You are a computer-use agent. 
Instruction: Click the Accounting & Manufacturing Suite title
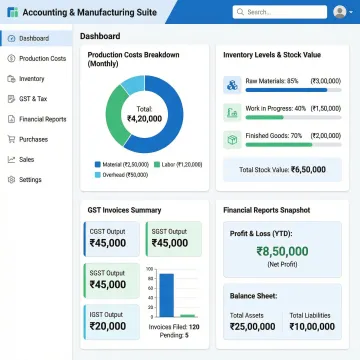point(89,13)
